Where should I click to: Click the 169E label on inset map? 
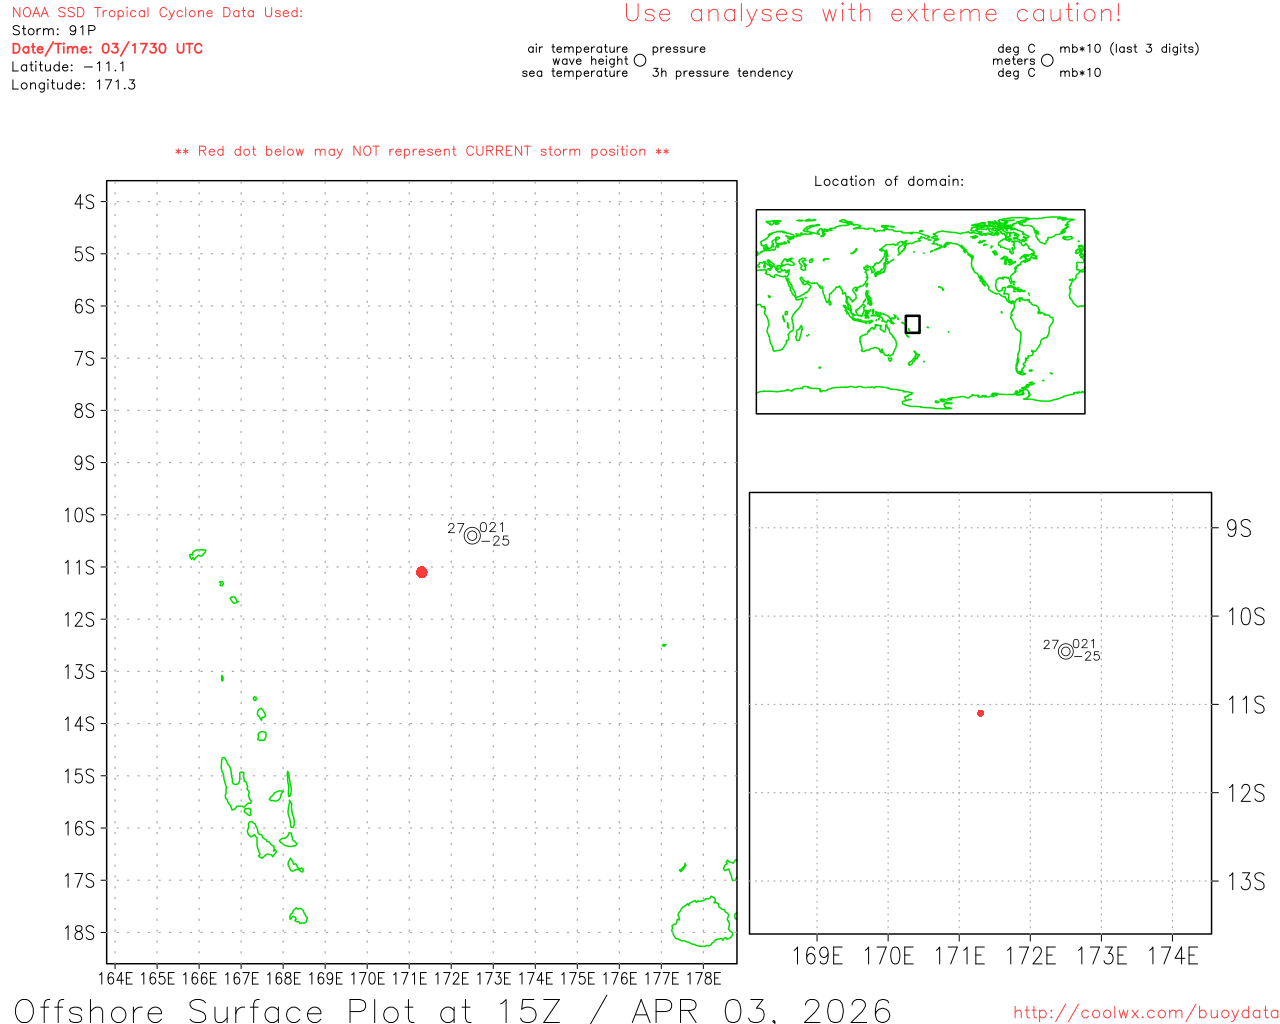[x=817, y=956]
